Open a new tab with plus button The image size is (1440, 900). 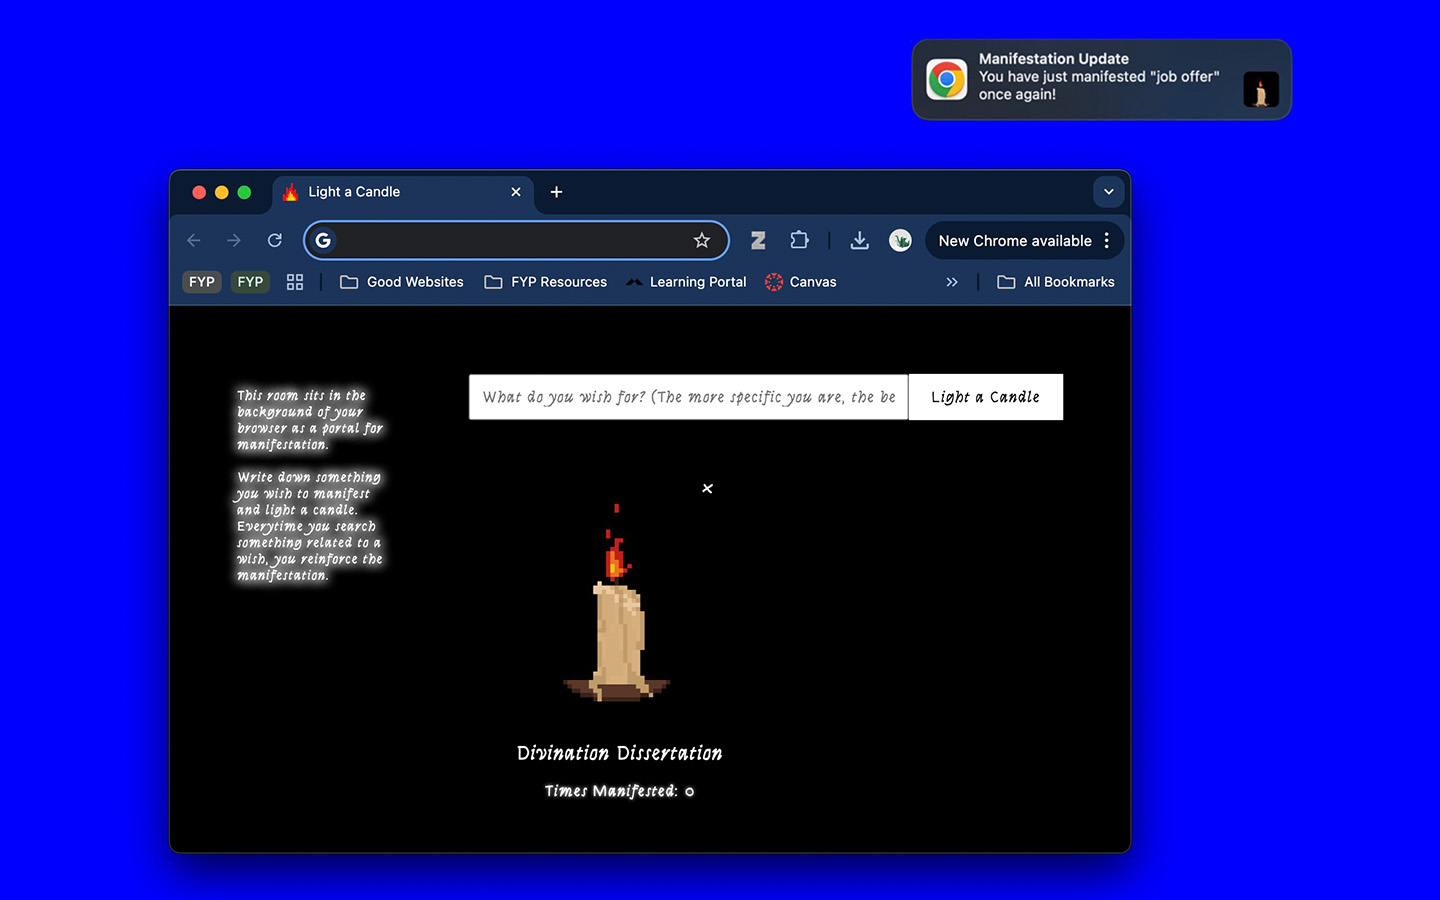tap(557, 192)
